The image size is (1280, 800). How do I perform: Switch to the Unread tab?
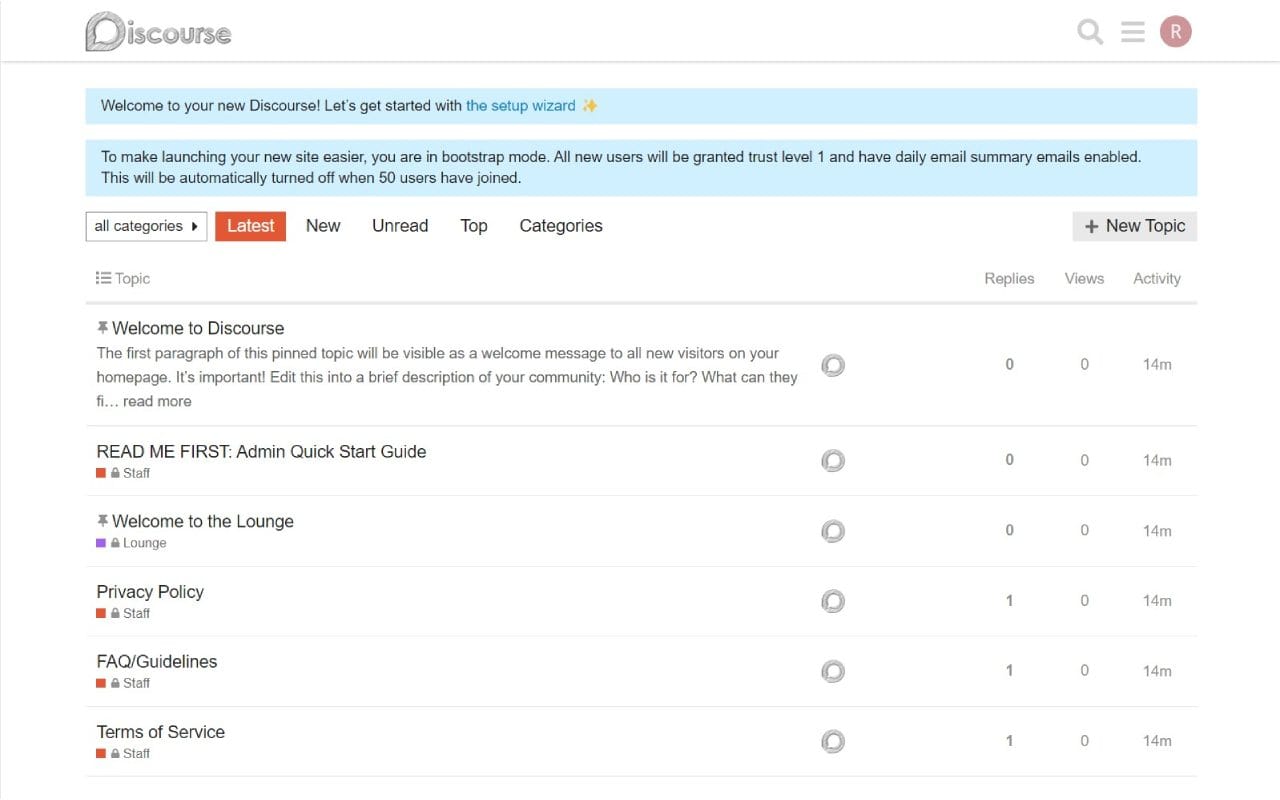(399, 226)
